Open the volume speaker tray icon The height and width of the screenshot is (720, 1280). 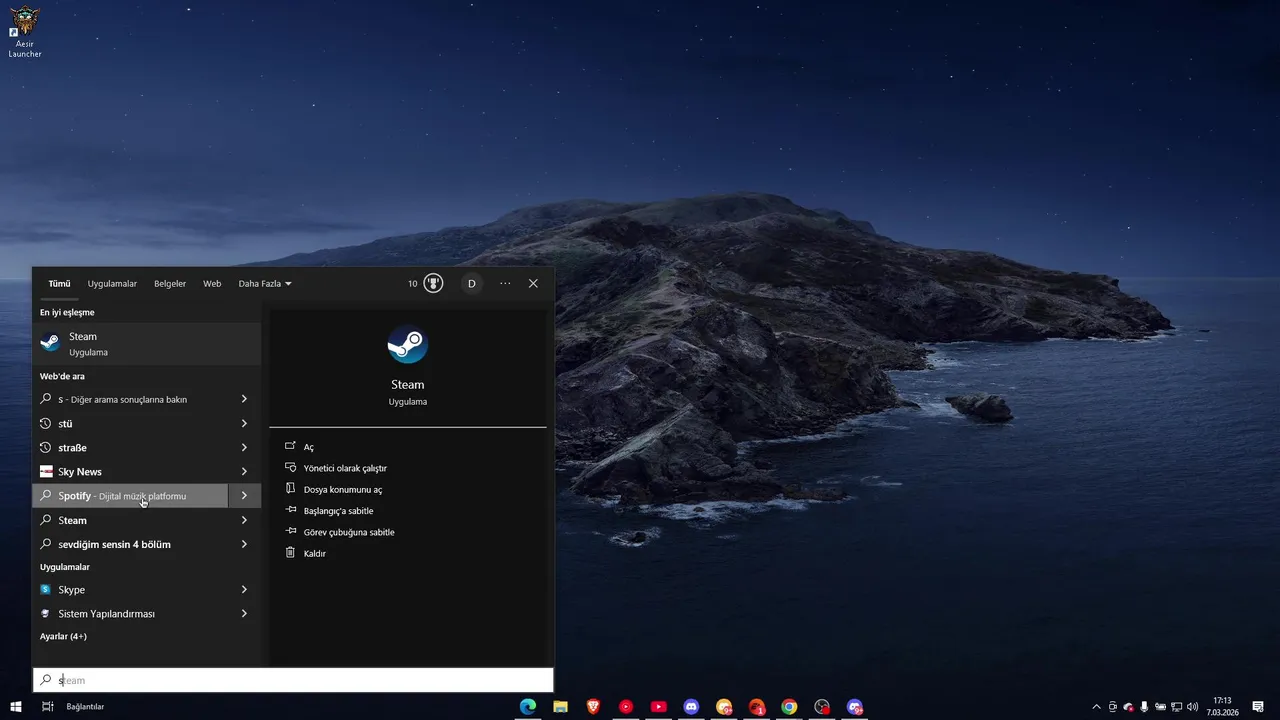(1192, 707)
